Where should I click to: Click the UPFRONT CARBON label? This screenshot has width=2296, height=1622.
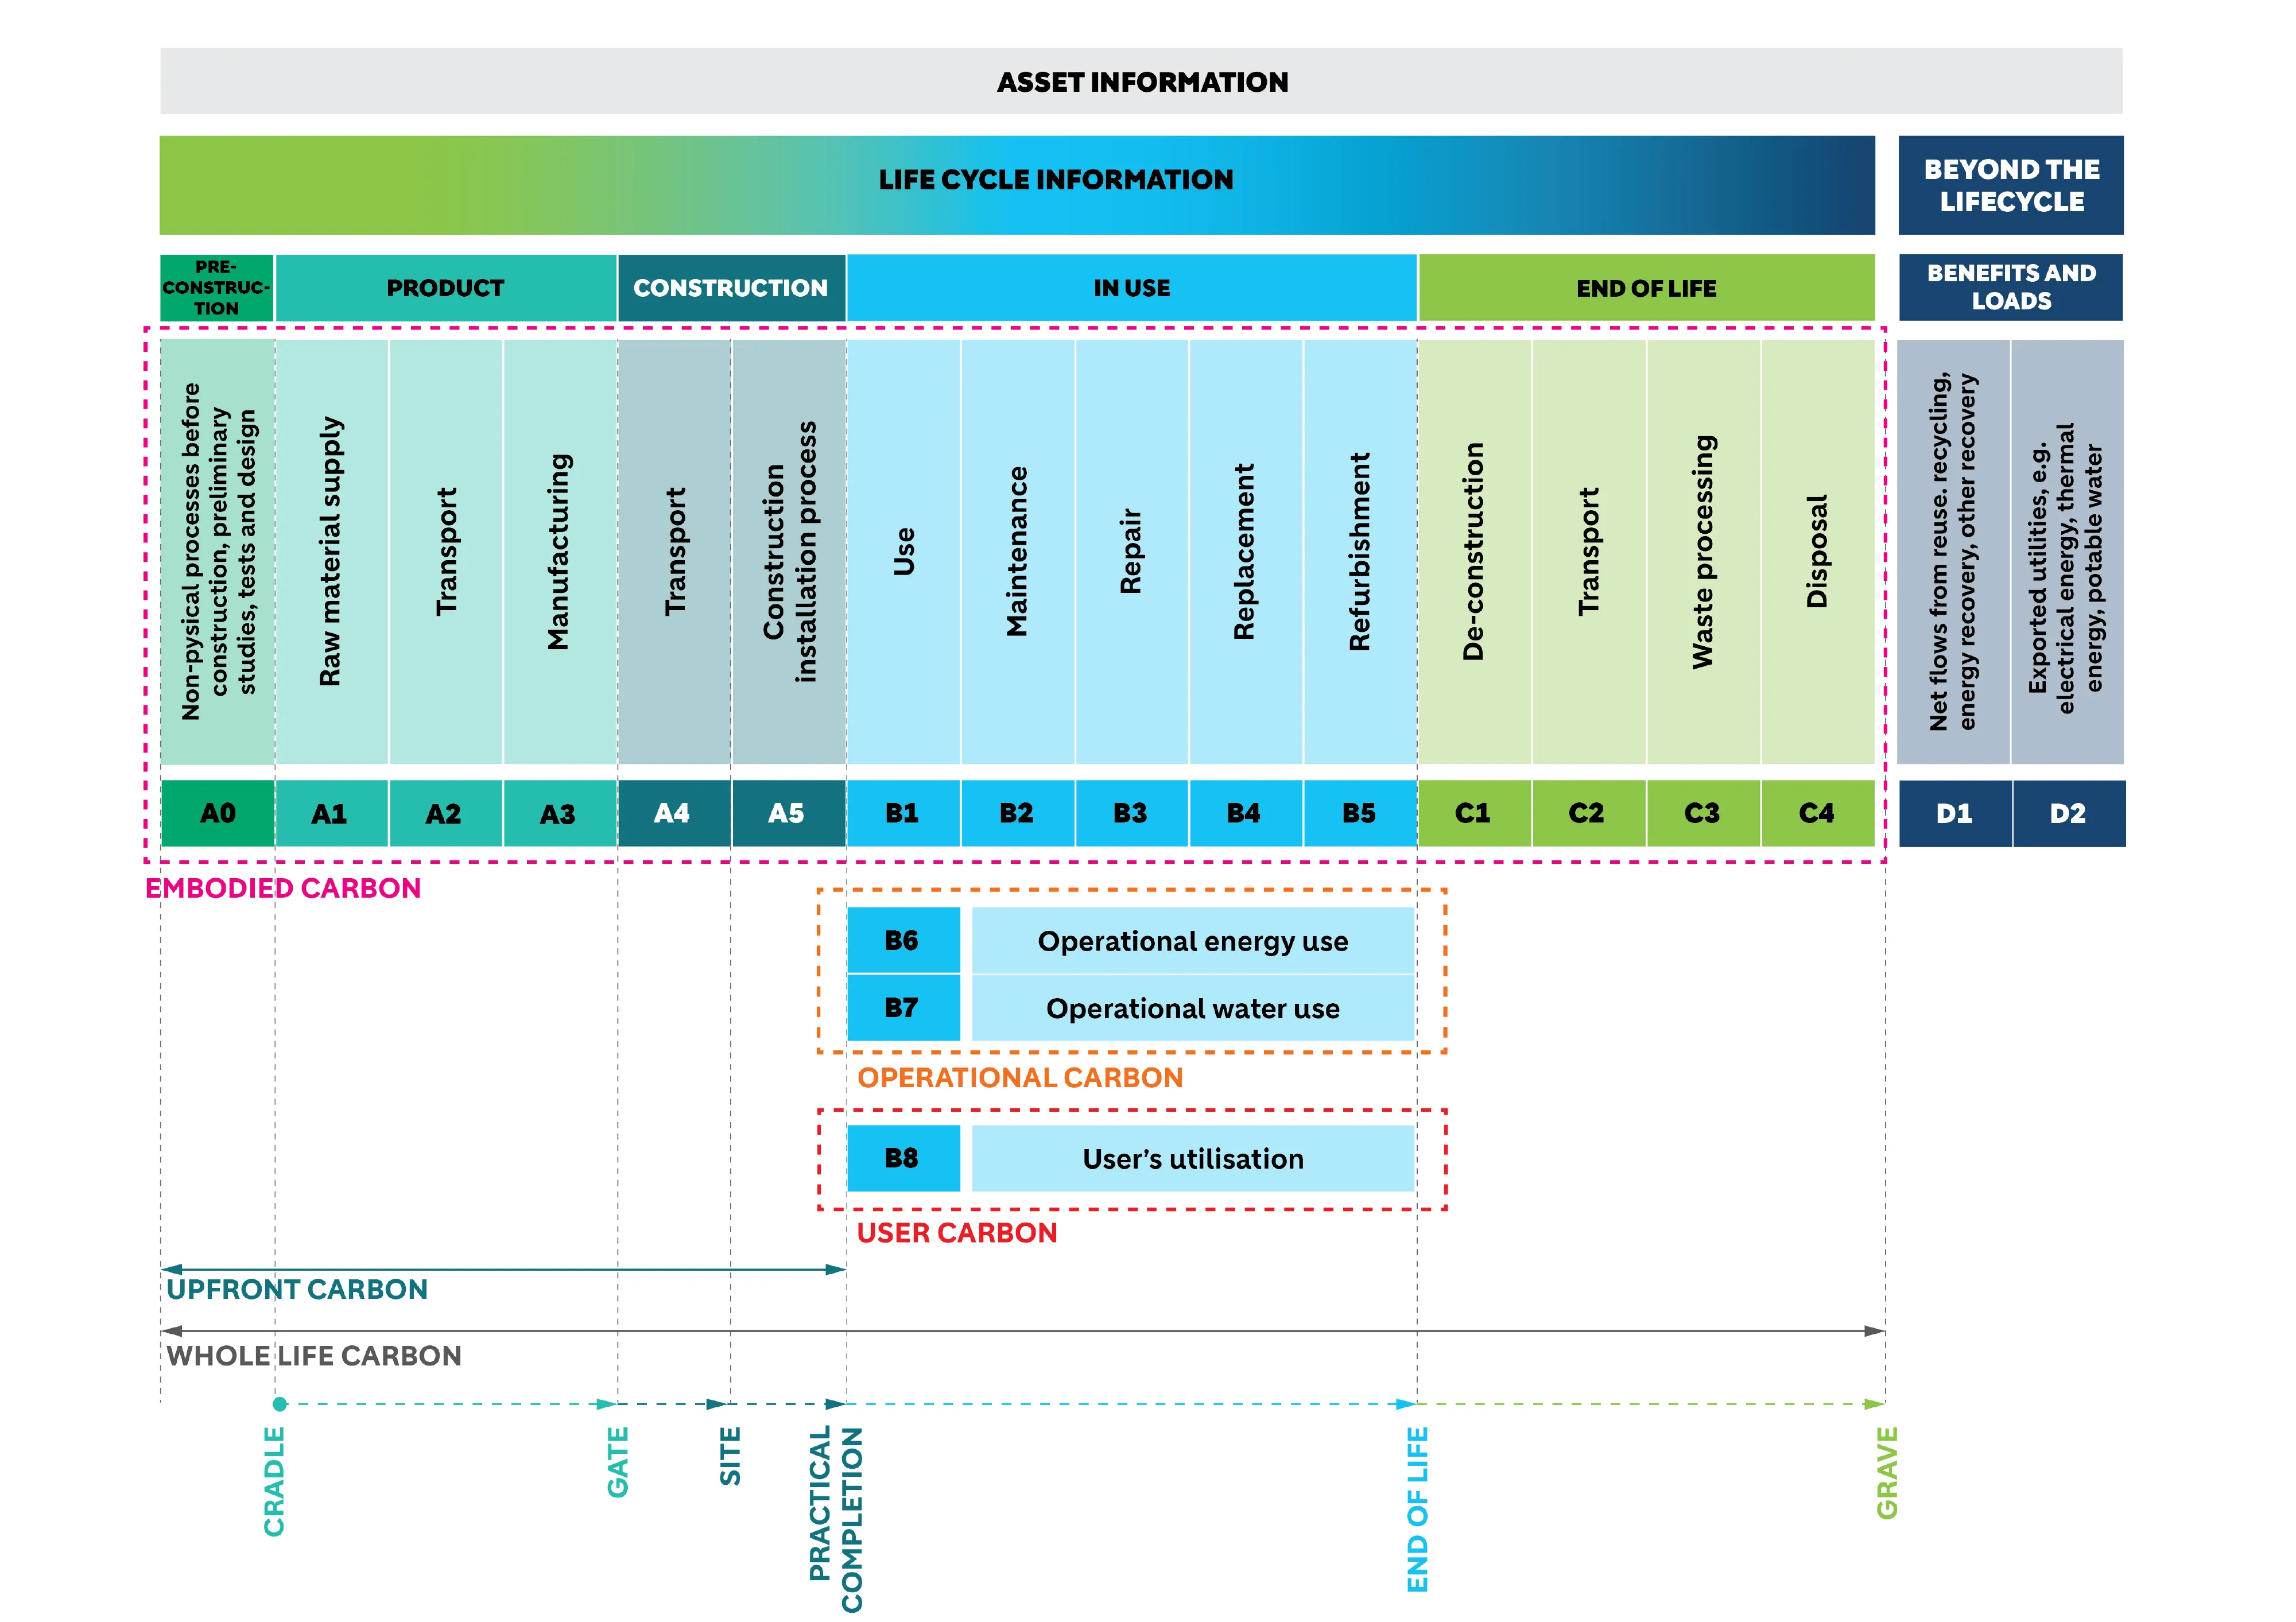click(x=296, y=1290)
